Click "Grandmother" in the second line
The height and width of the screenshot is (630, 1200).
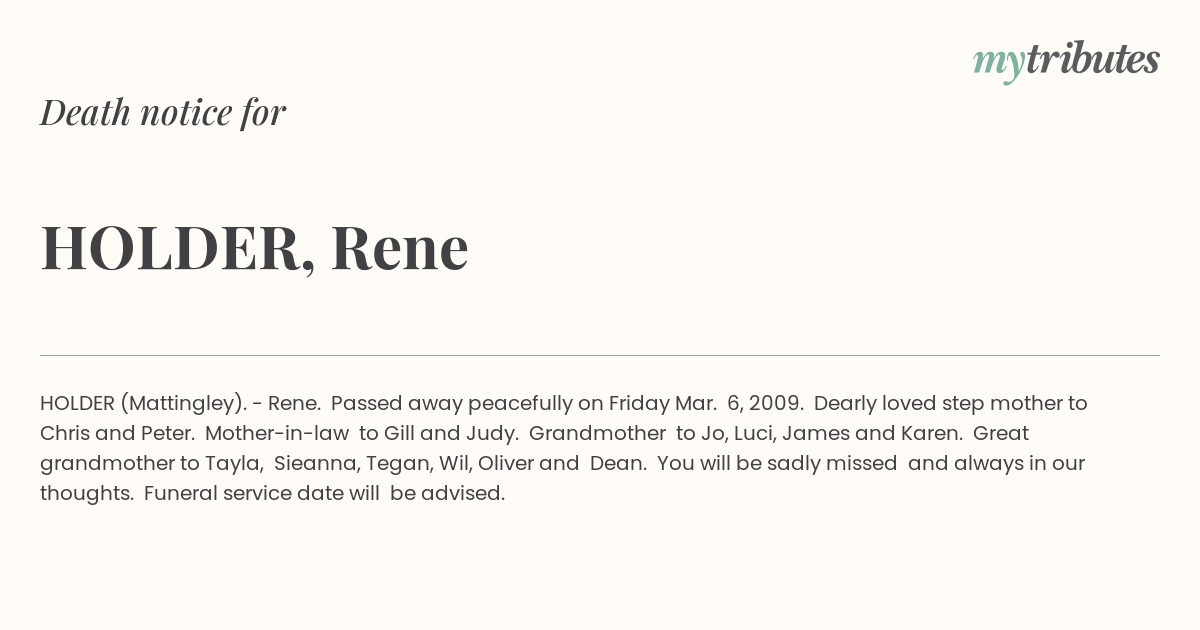597,434
